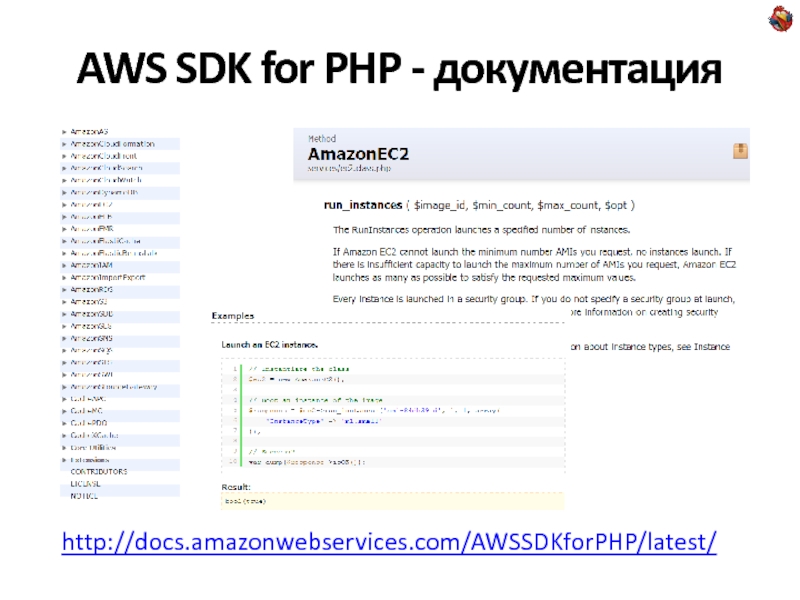Expand the AmazonAS tree node arrow
This screenshot has height=600, width=800.
pyautogui.click(x=64, y=132)
